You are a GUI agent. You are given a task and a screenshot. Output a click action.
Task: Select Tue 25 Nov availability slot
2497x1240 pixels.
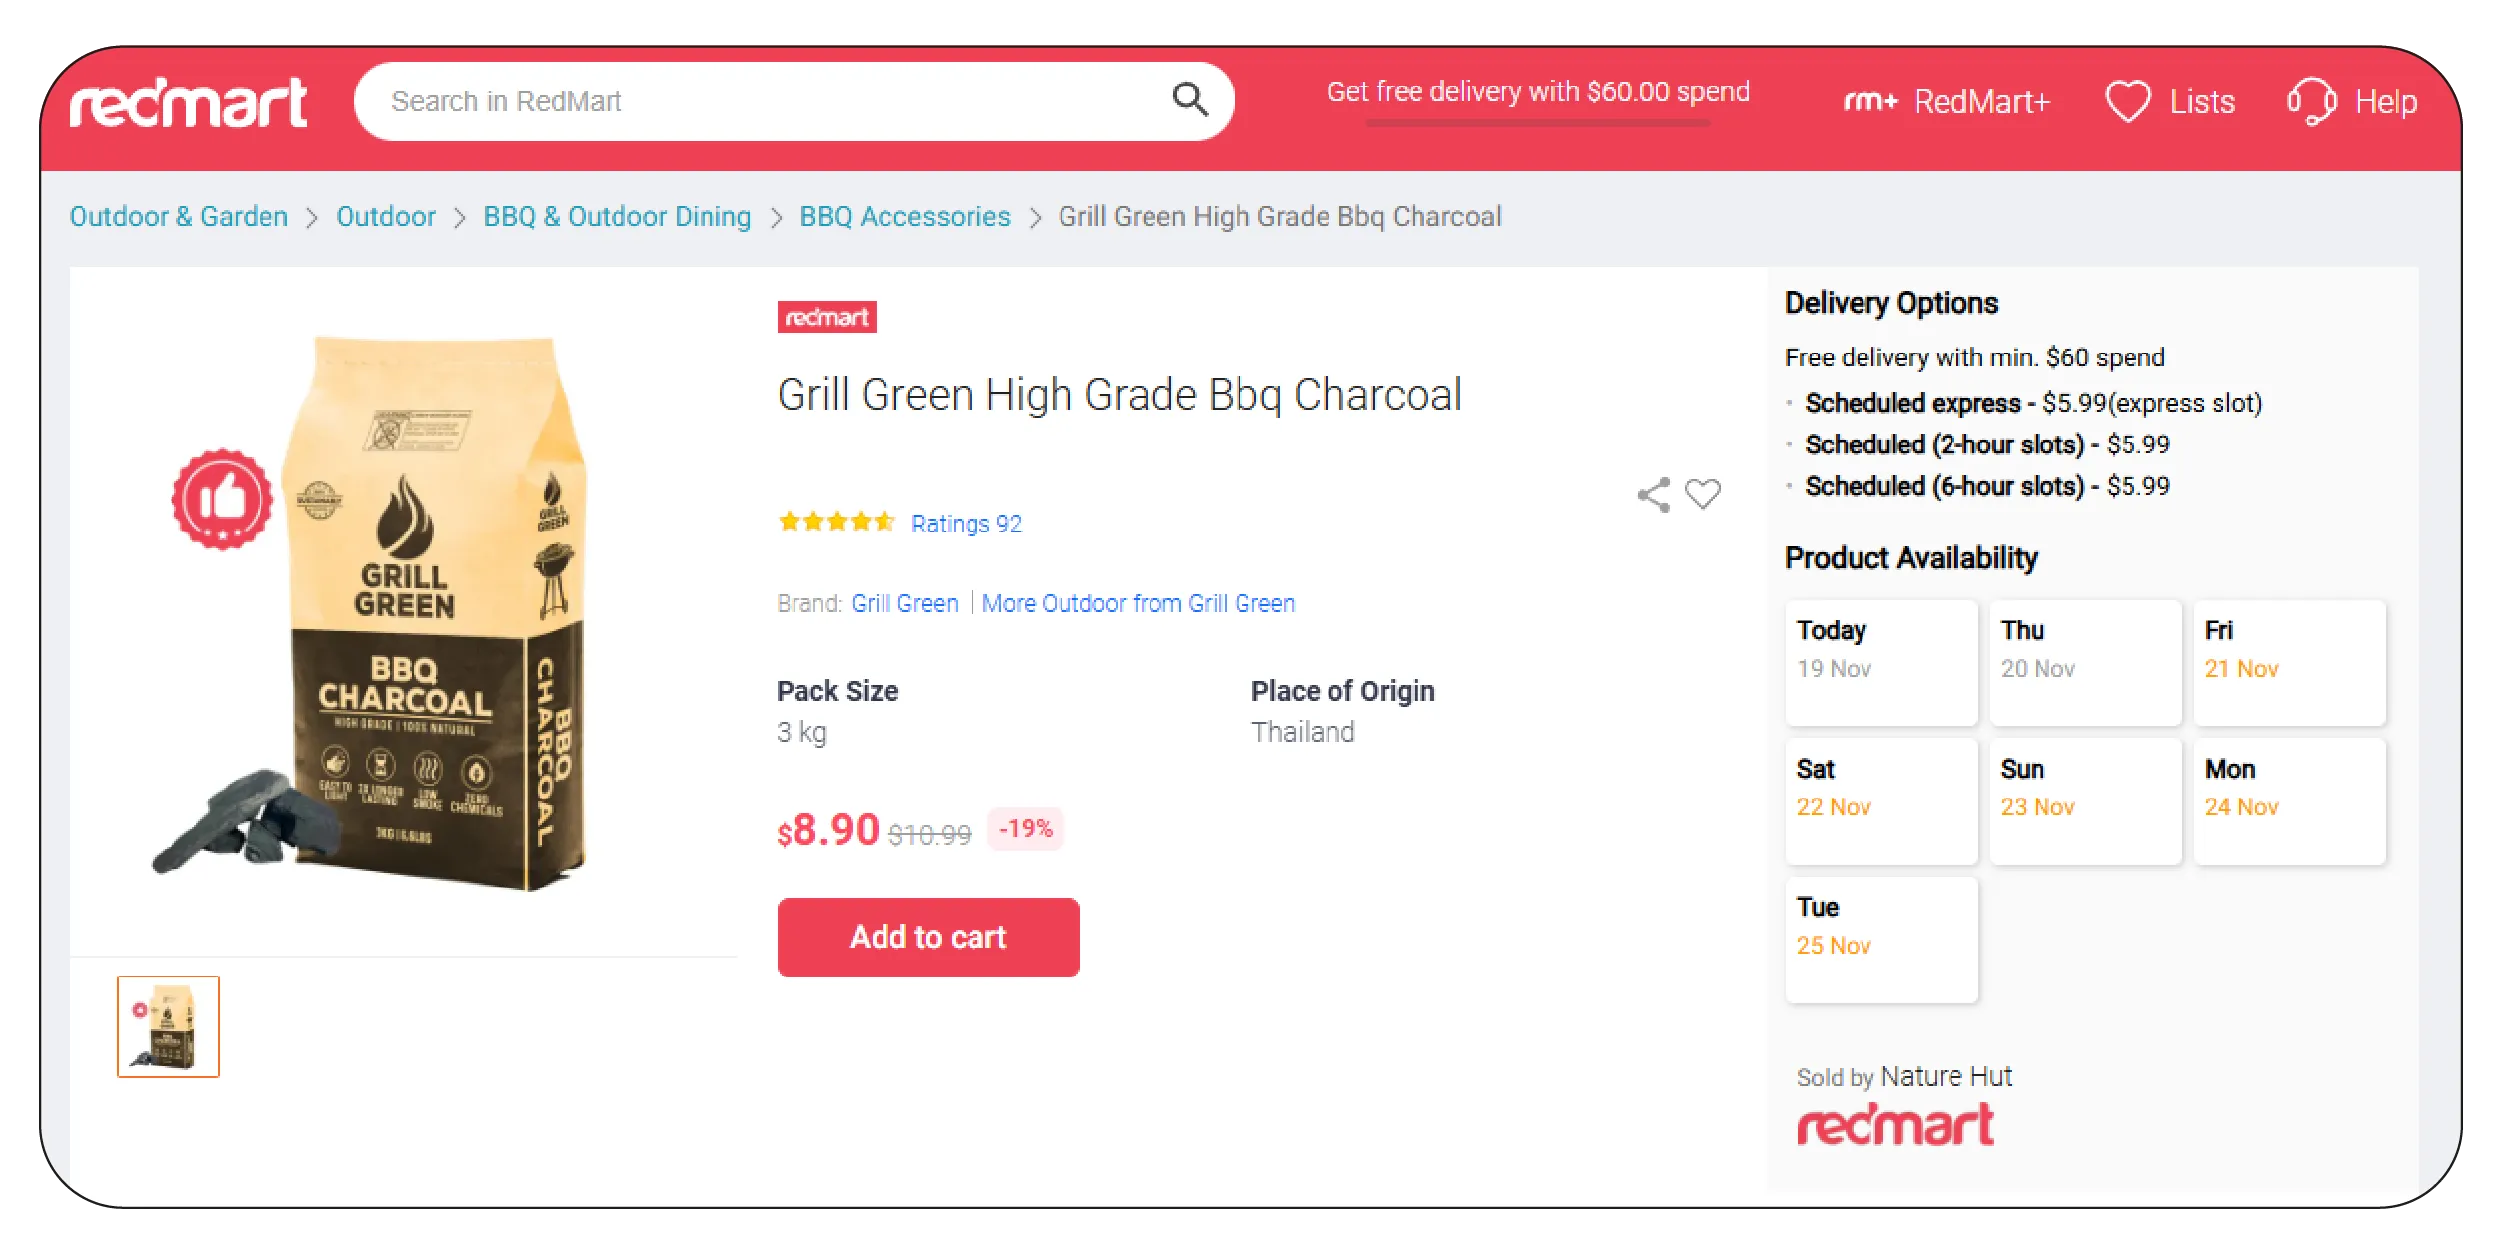(x=1880, y=938)
